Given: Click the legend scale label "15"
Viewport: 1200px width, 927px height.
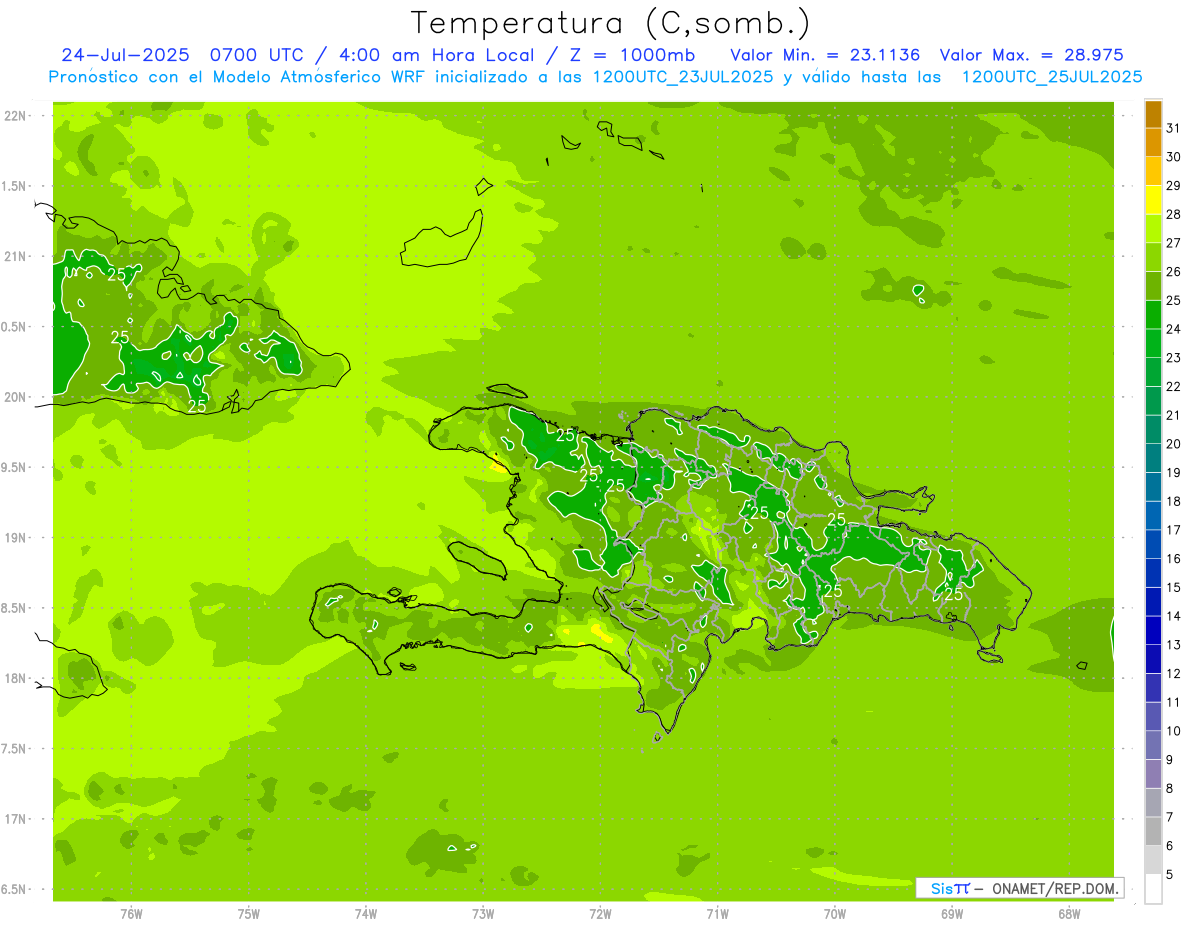Looking at the screenshot, I should (1174, 587).
